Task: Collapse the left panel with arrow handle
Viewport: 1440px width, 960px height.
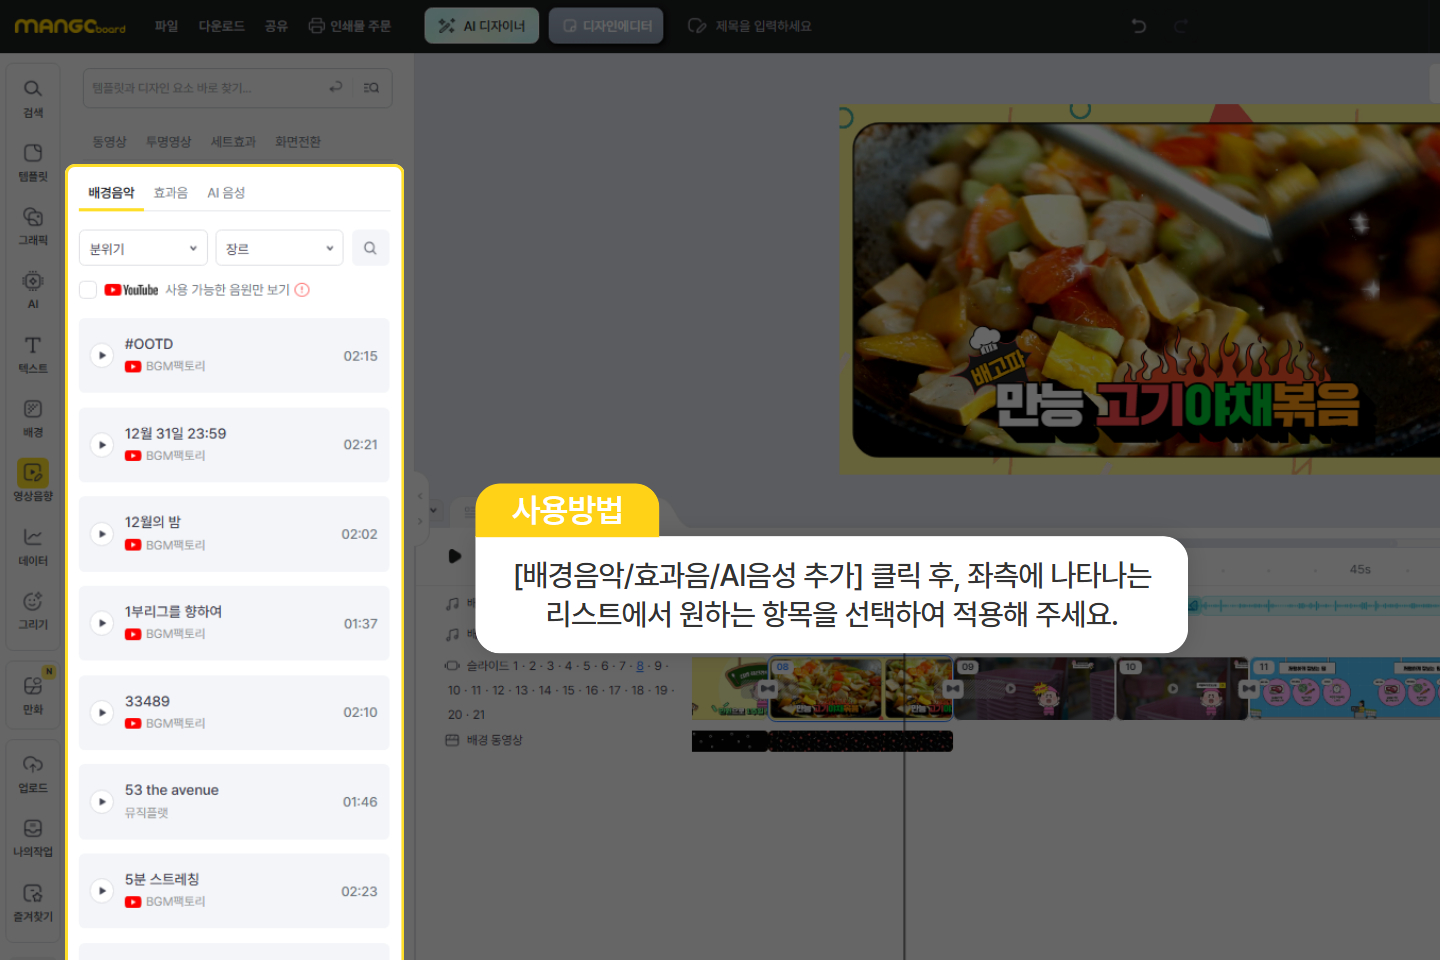Action: click(420, 496)
